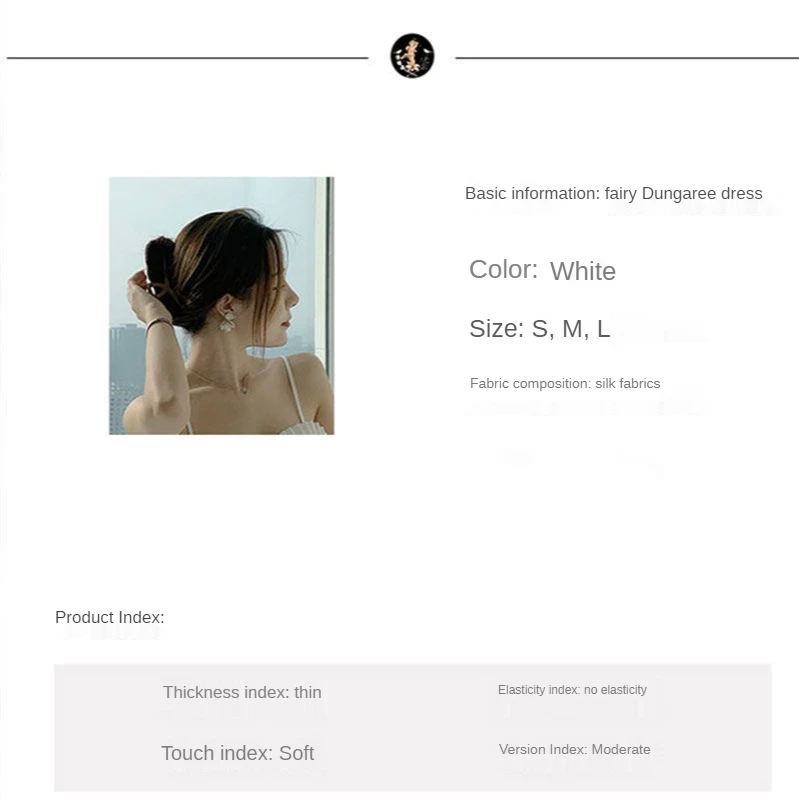Click the horizontal divider line left of logo
The height and width of the screenshot is (800, 799).
187,58
